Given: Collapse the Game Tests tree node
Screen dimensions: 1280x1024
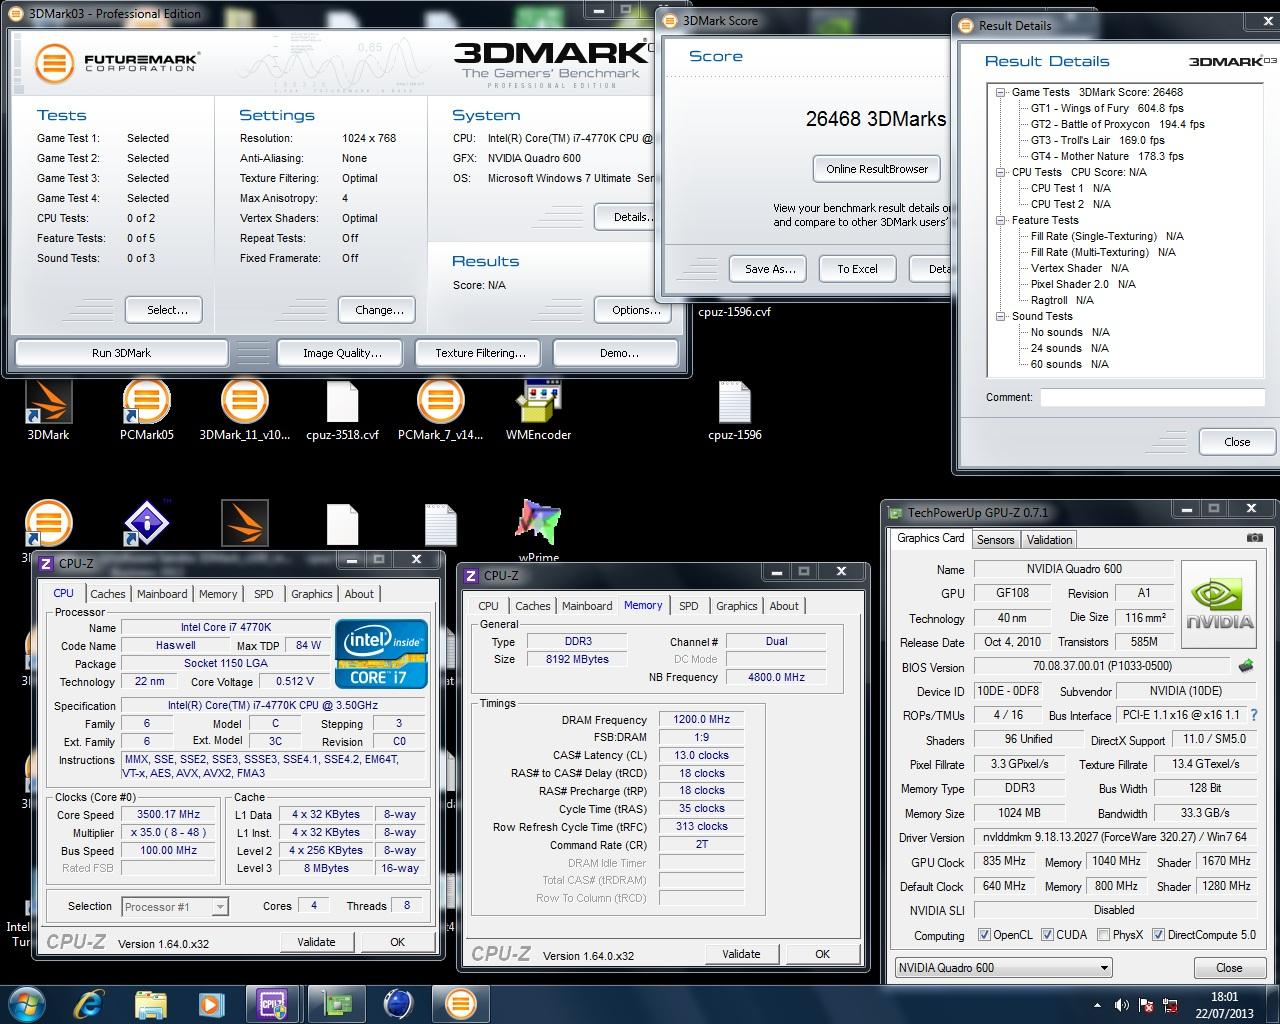Looking at the screenshot, I should tap(1000, 92).
